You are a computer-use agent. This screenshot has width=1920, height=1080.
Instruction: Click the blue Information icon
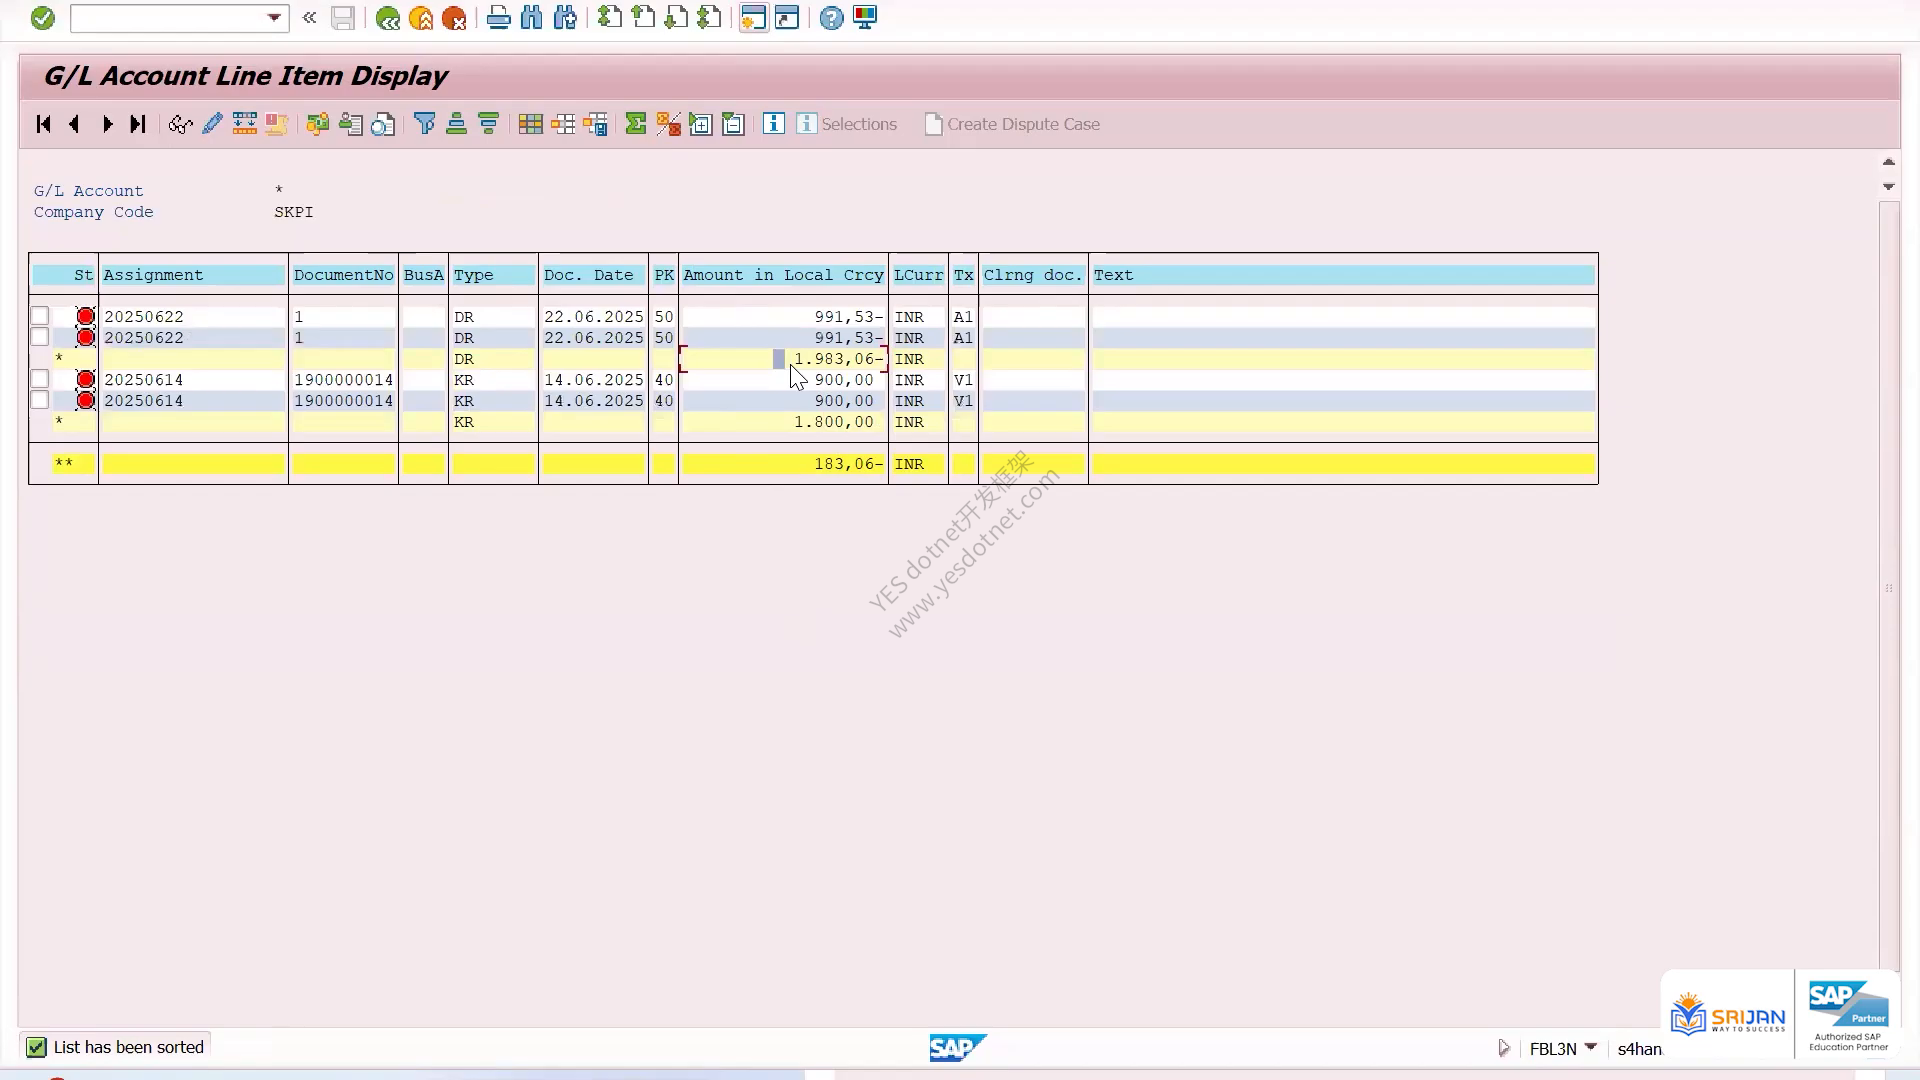point(774,124)
